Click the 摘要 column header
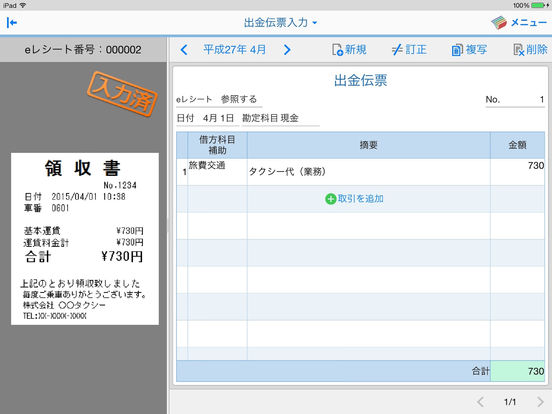This screenshot has width=552, height=414. click(369, 145)
